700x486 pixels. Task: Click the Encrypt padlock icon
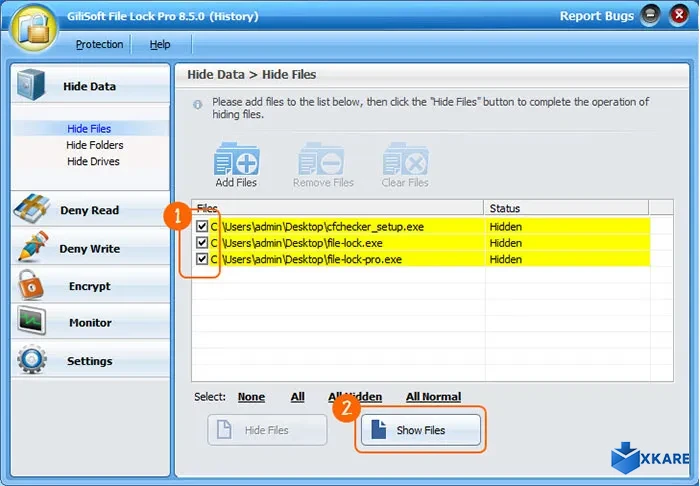(30, 285)
